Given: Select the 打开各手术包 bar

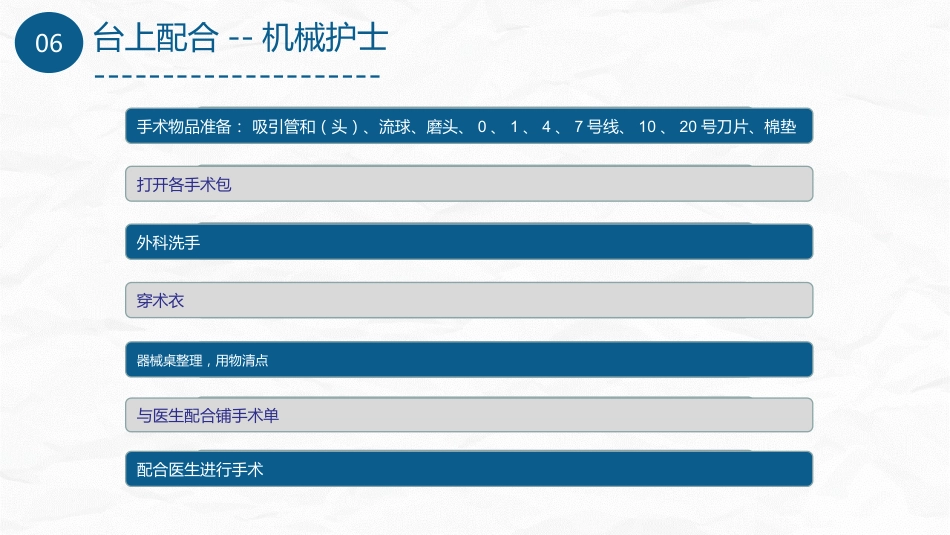Looking at the screenshot, I should pos(469,184).
